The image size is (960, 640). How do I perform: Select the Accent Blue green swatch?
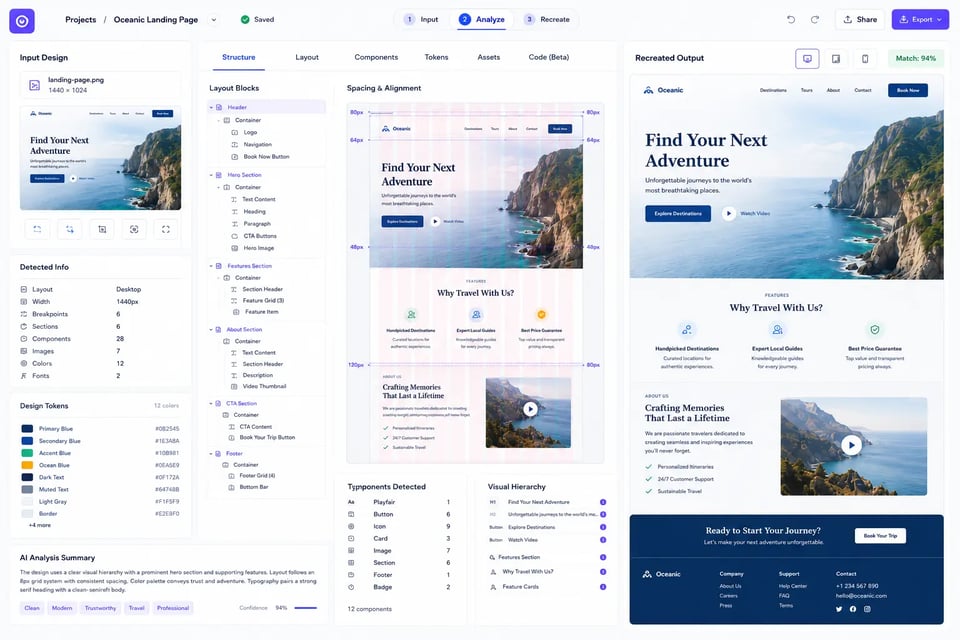(27, 453)
